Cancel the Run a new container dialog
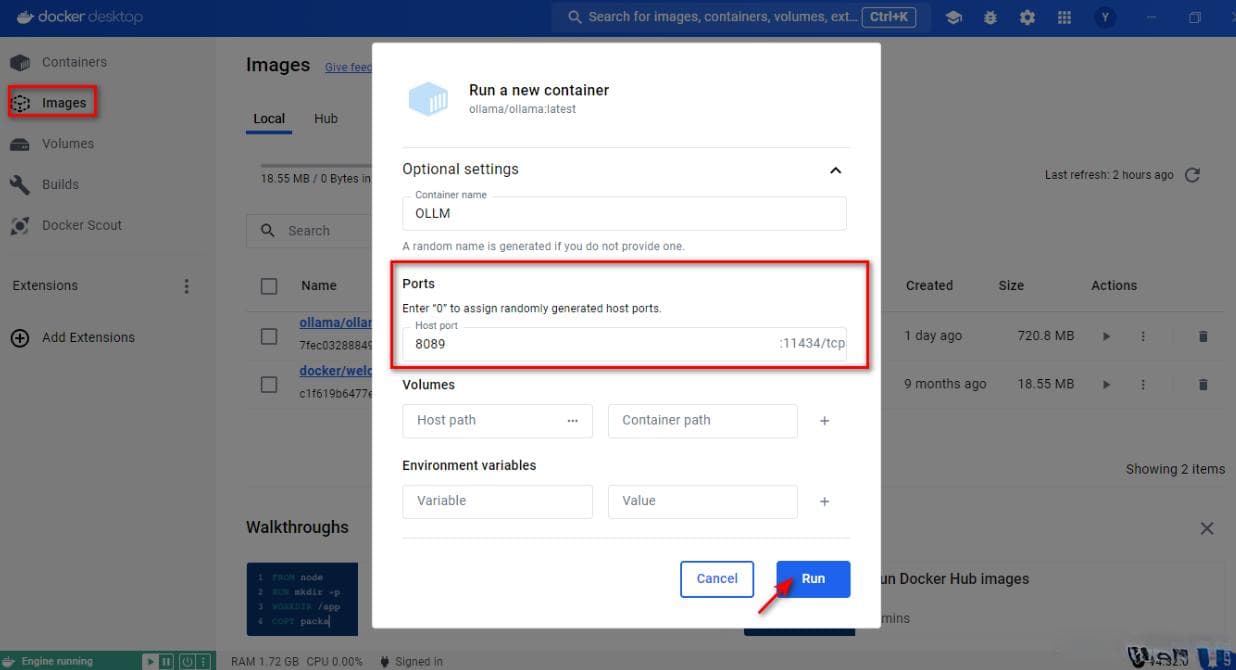The image size is (1236, 670). tap(717, 579)
